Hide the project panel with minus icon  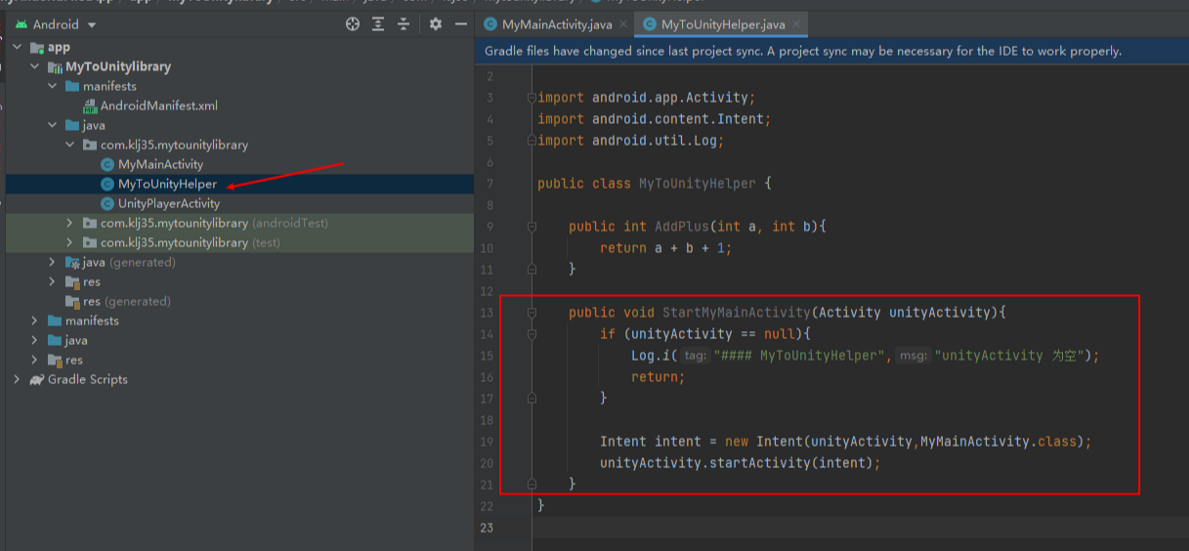tap(460, 24)
